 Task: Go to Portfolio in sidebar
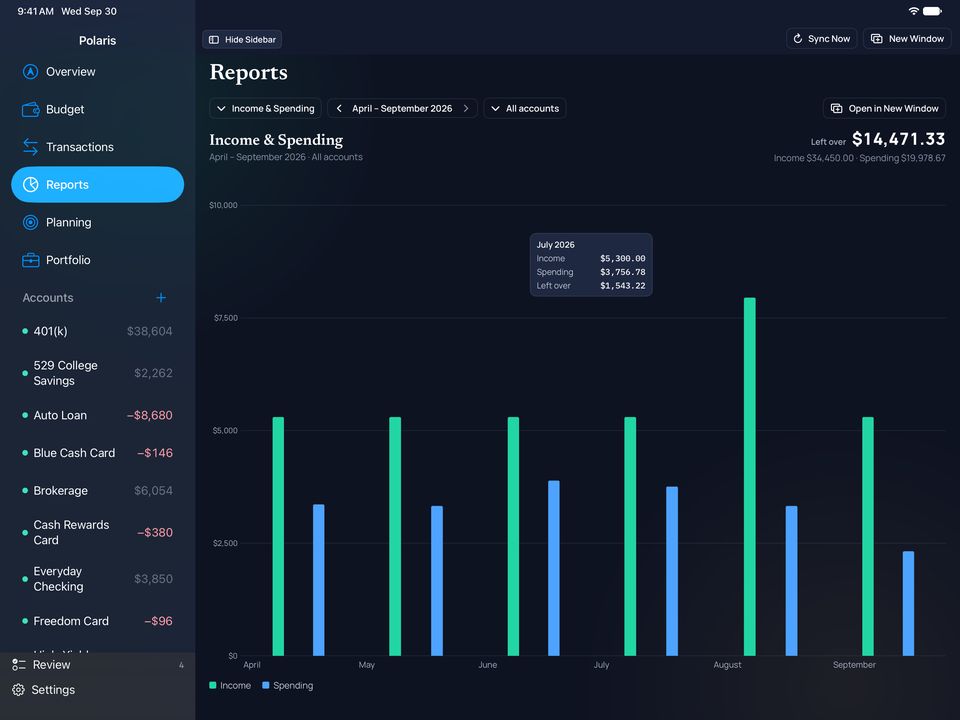97,260
